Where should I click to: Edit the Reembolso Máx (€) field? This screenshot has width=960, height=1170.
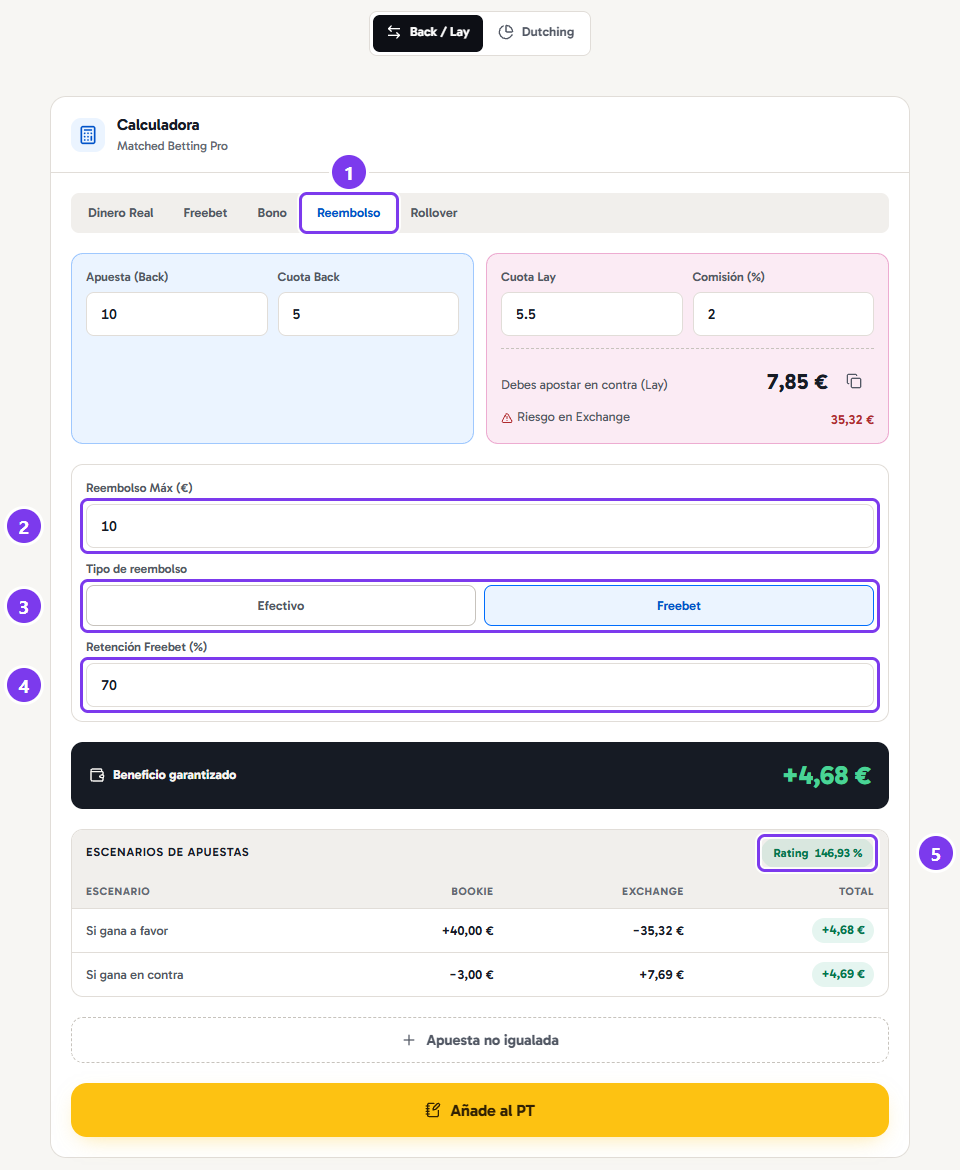(480, 526)
